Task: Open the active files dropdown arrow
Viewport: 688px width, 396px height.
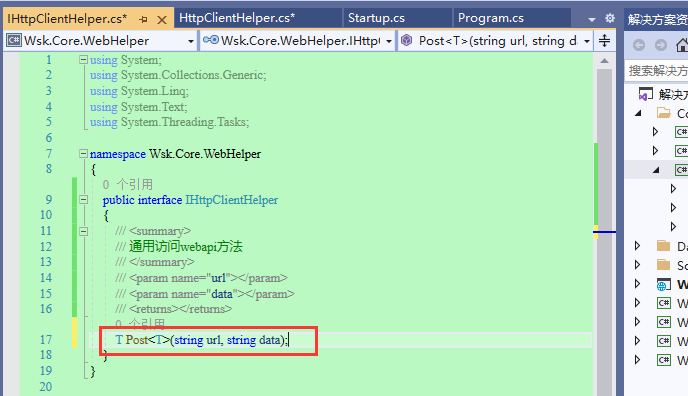Action: click(592, 19)
